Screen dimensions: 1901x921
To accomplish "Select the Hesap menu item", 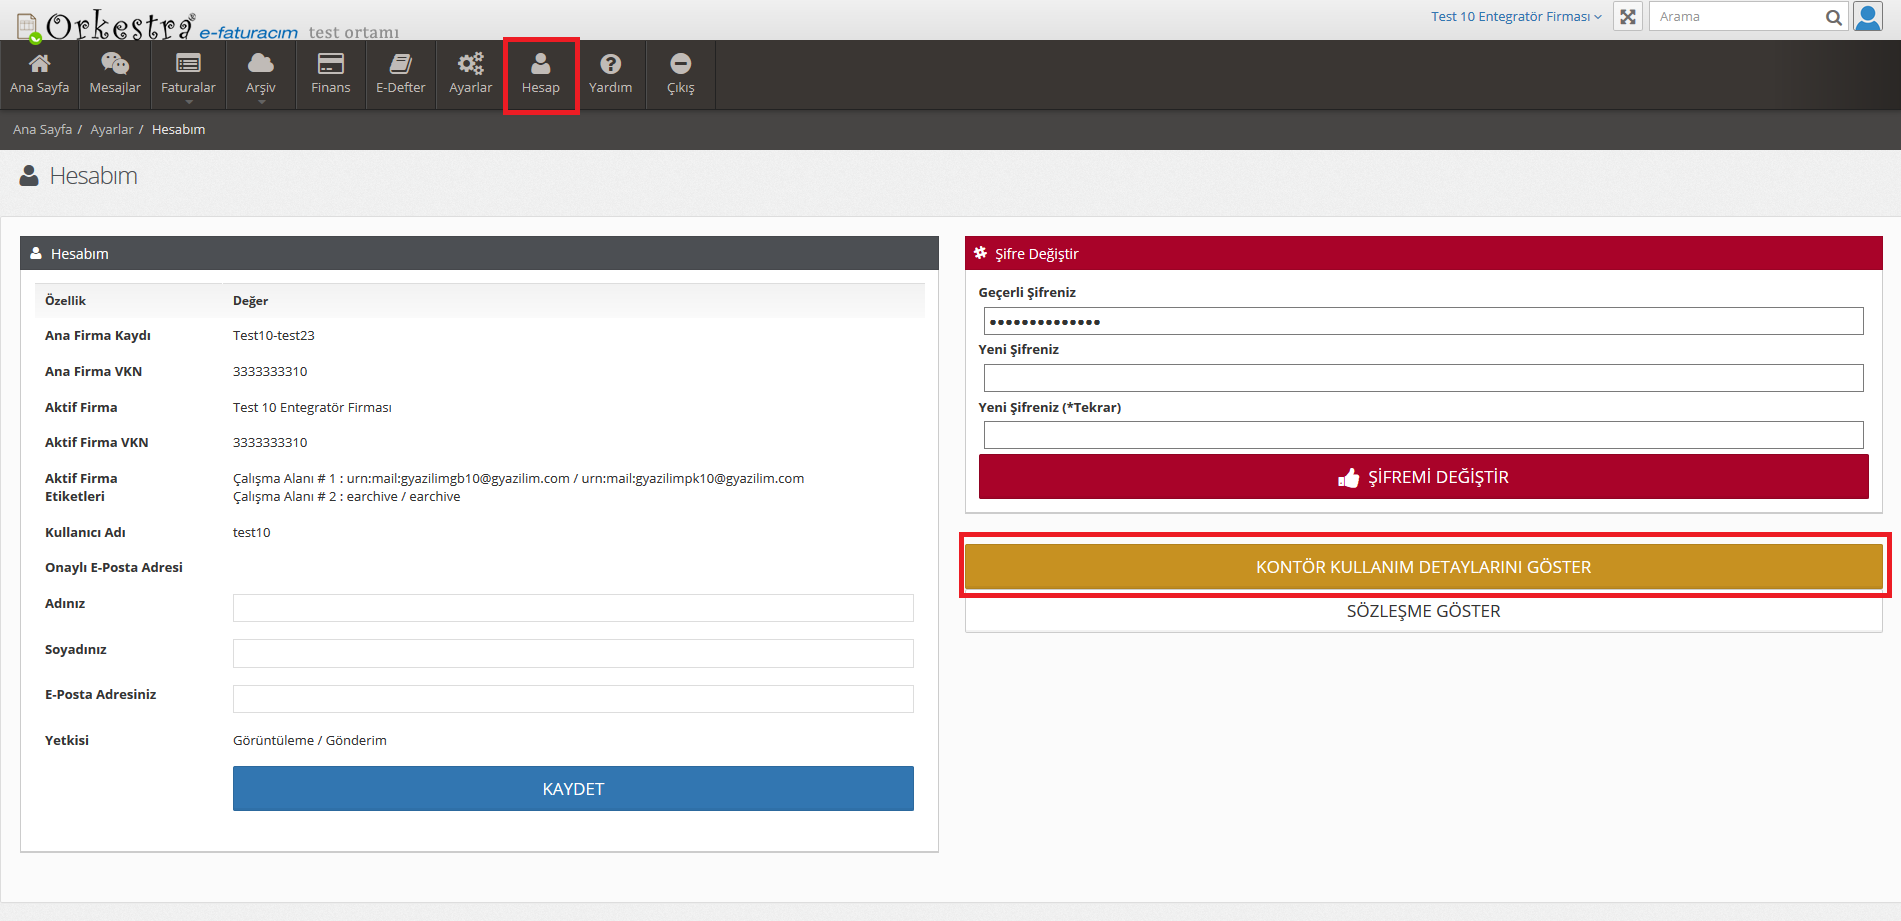I will pyautogui.click(x=541, y=75).
